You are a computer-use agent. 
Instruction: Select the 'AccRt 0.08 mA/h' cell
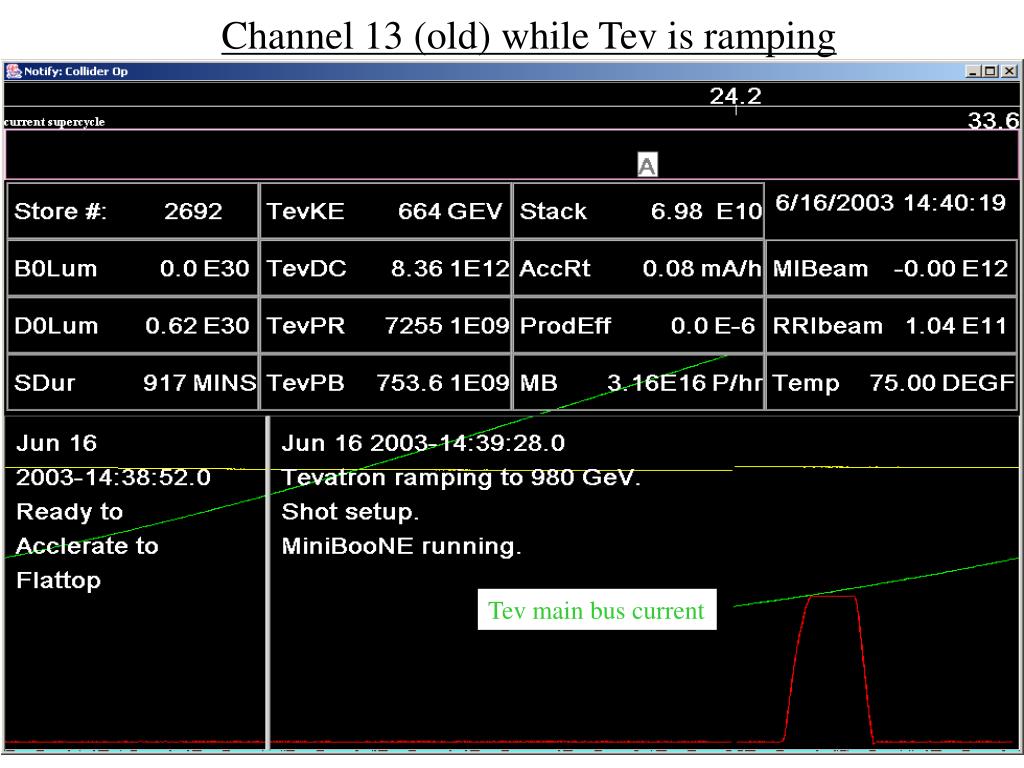[638, 268]
